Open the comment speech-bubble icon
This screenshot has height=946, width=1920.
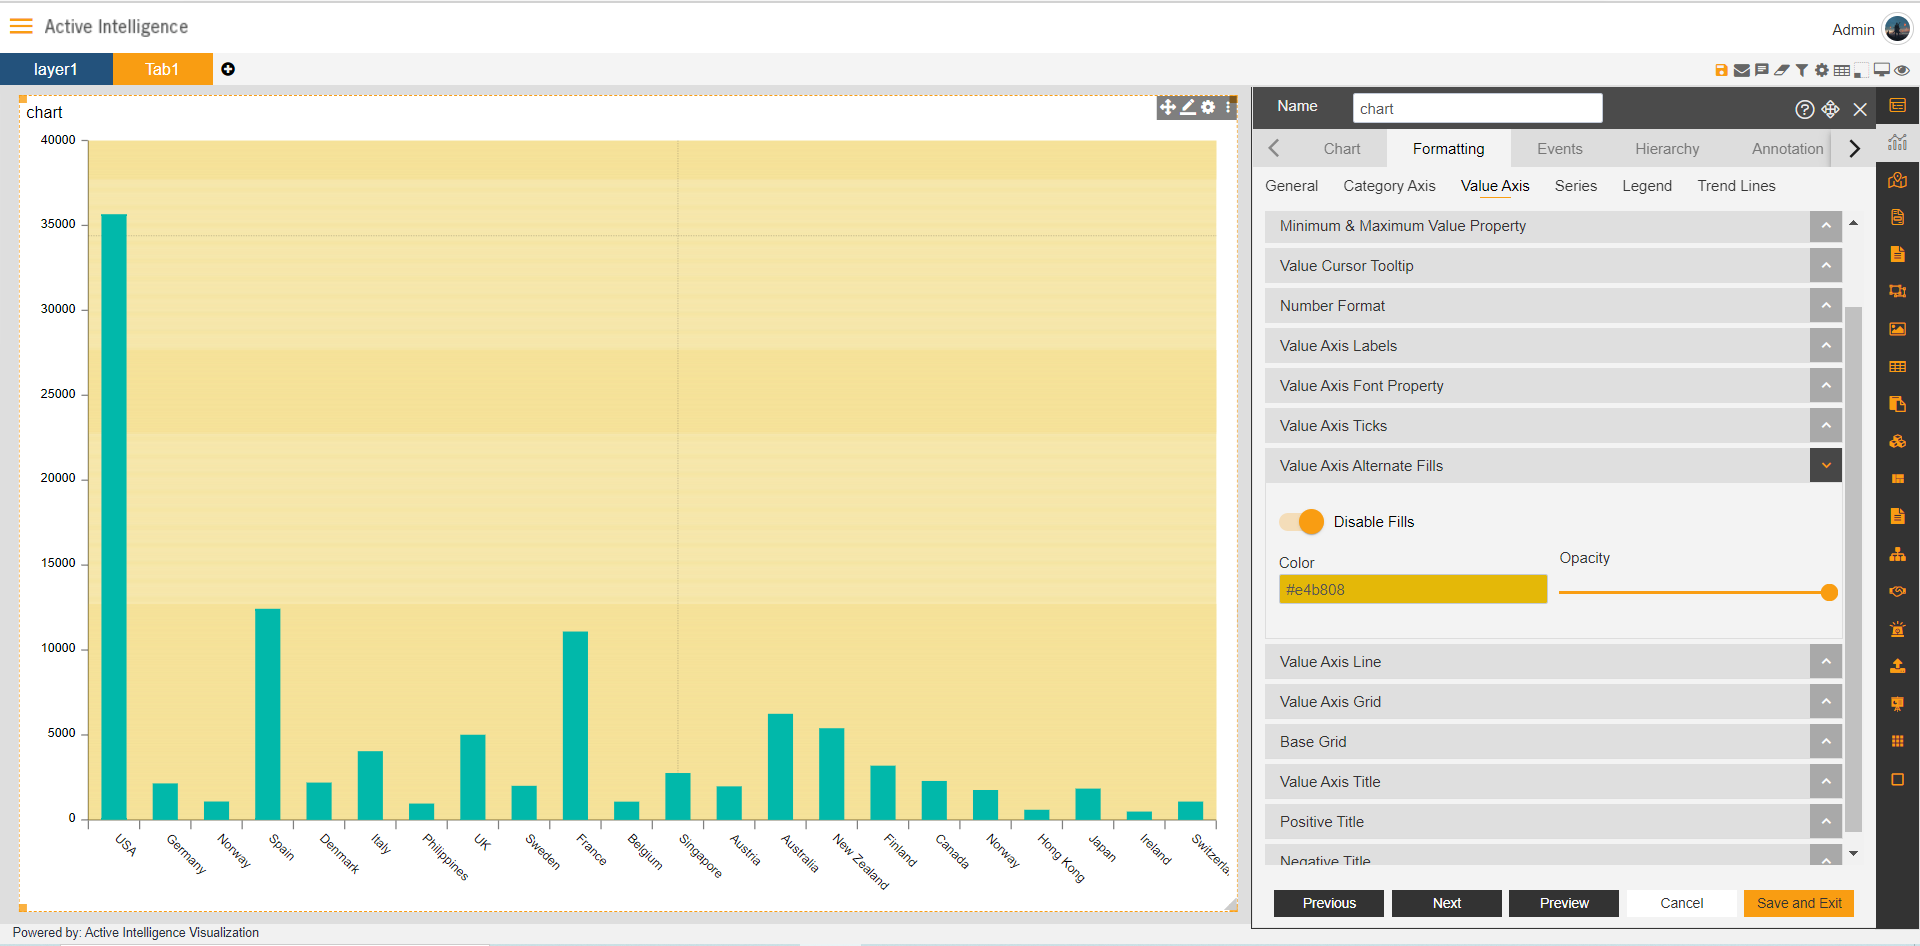1762,70
